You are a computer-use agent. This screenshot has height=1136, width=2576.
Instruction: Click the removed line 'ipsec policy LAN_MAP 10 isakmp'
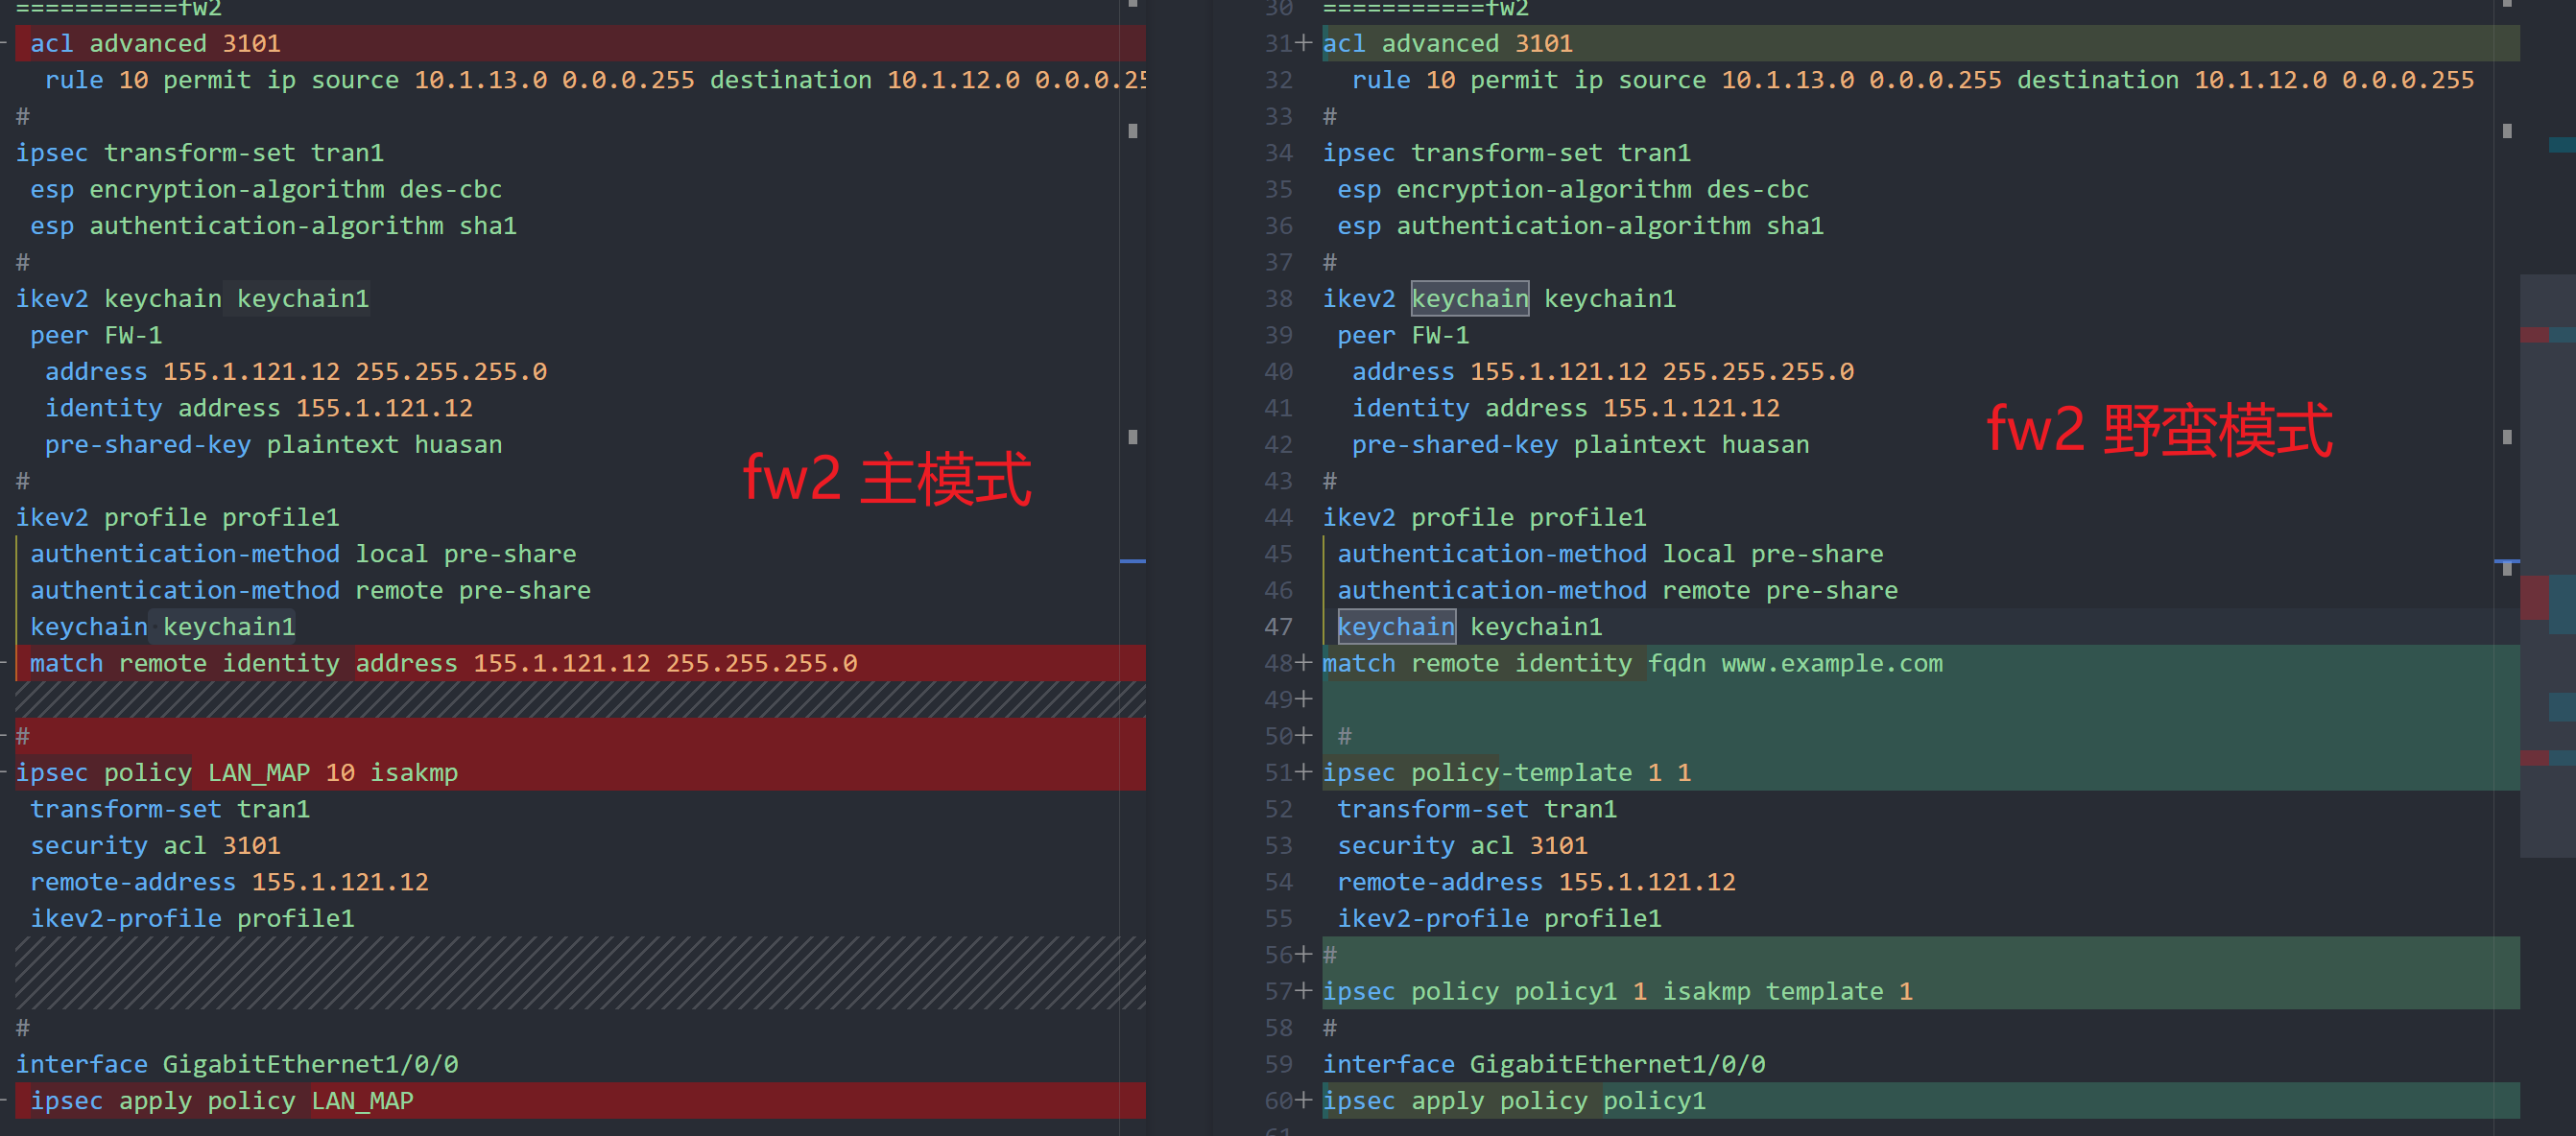237,772
